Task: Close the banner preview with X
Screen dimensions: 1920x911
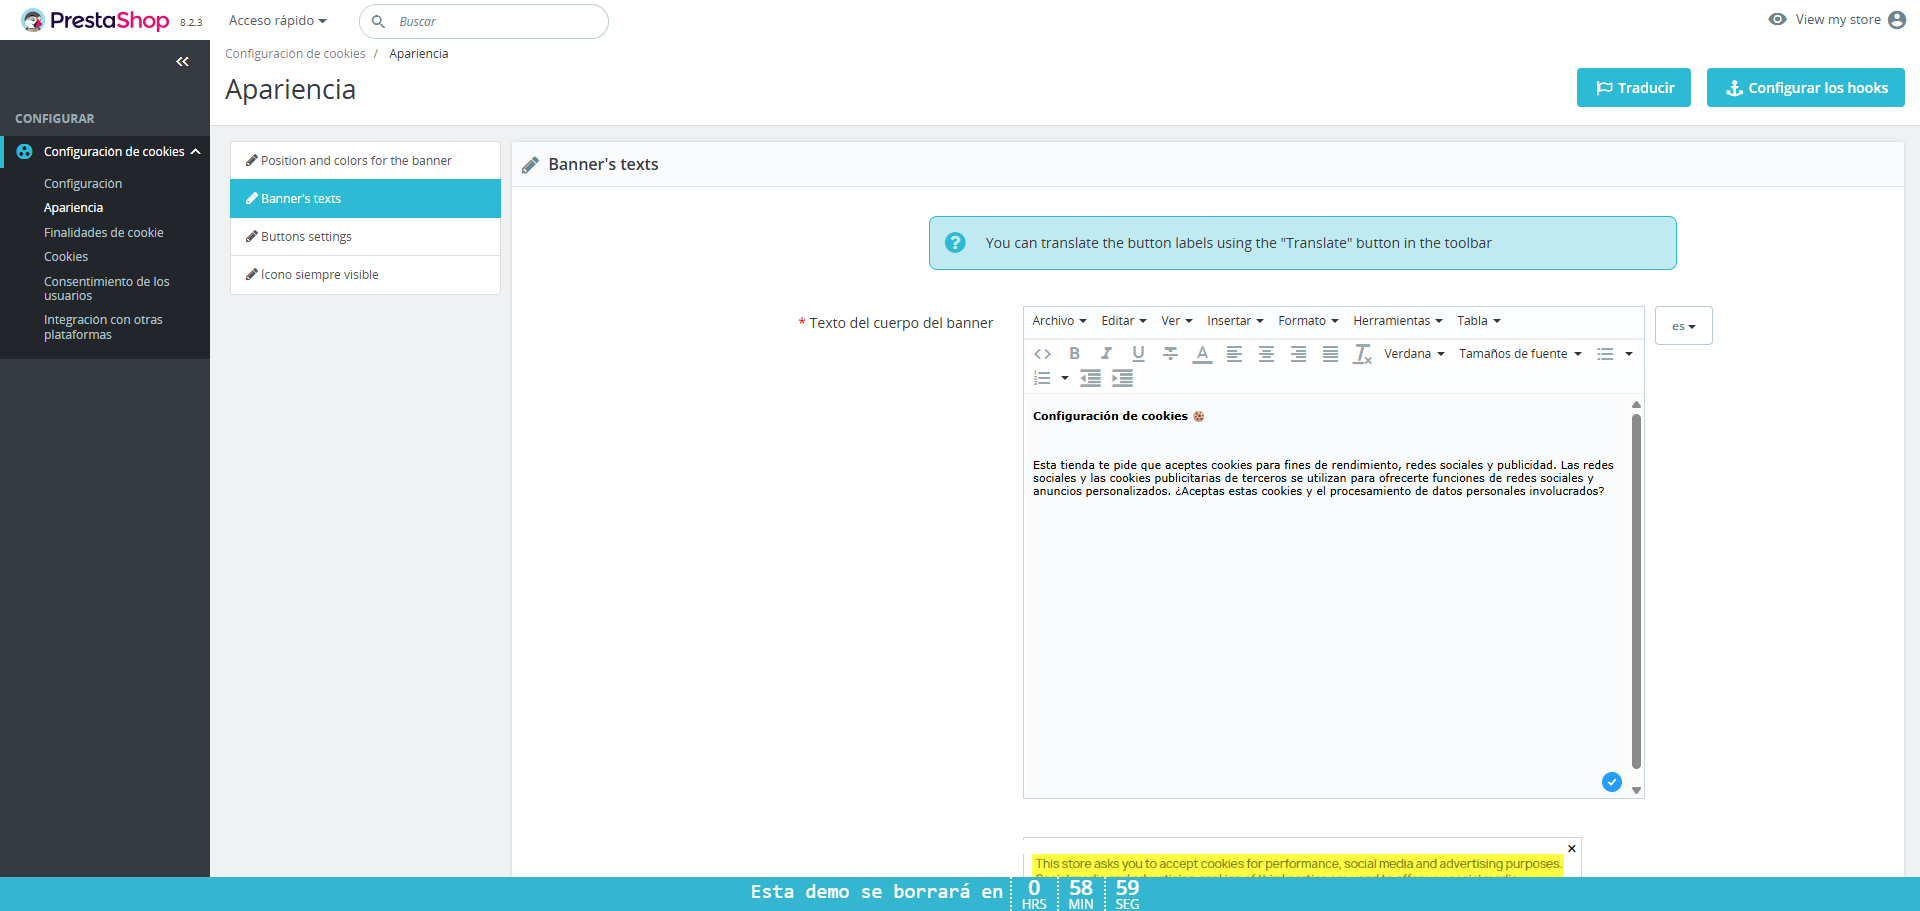Action: click(x=1572, y=848)
